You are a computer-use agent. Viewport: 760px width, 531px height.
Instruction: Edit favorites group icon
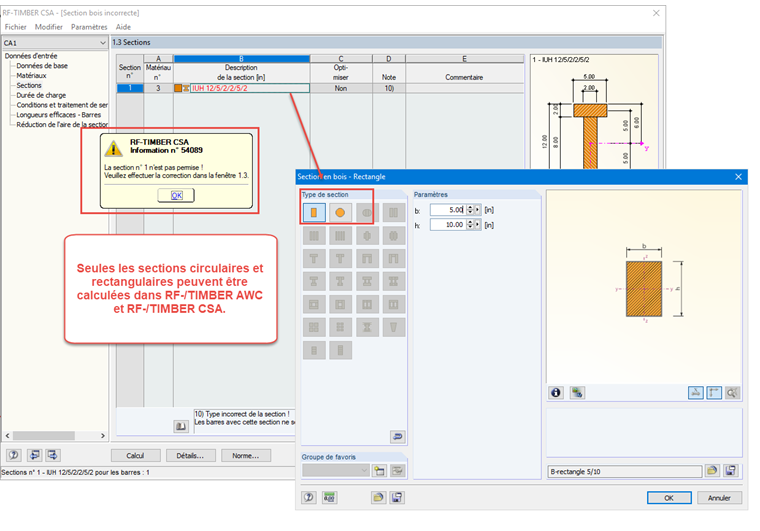pos(397,470)
